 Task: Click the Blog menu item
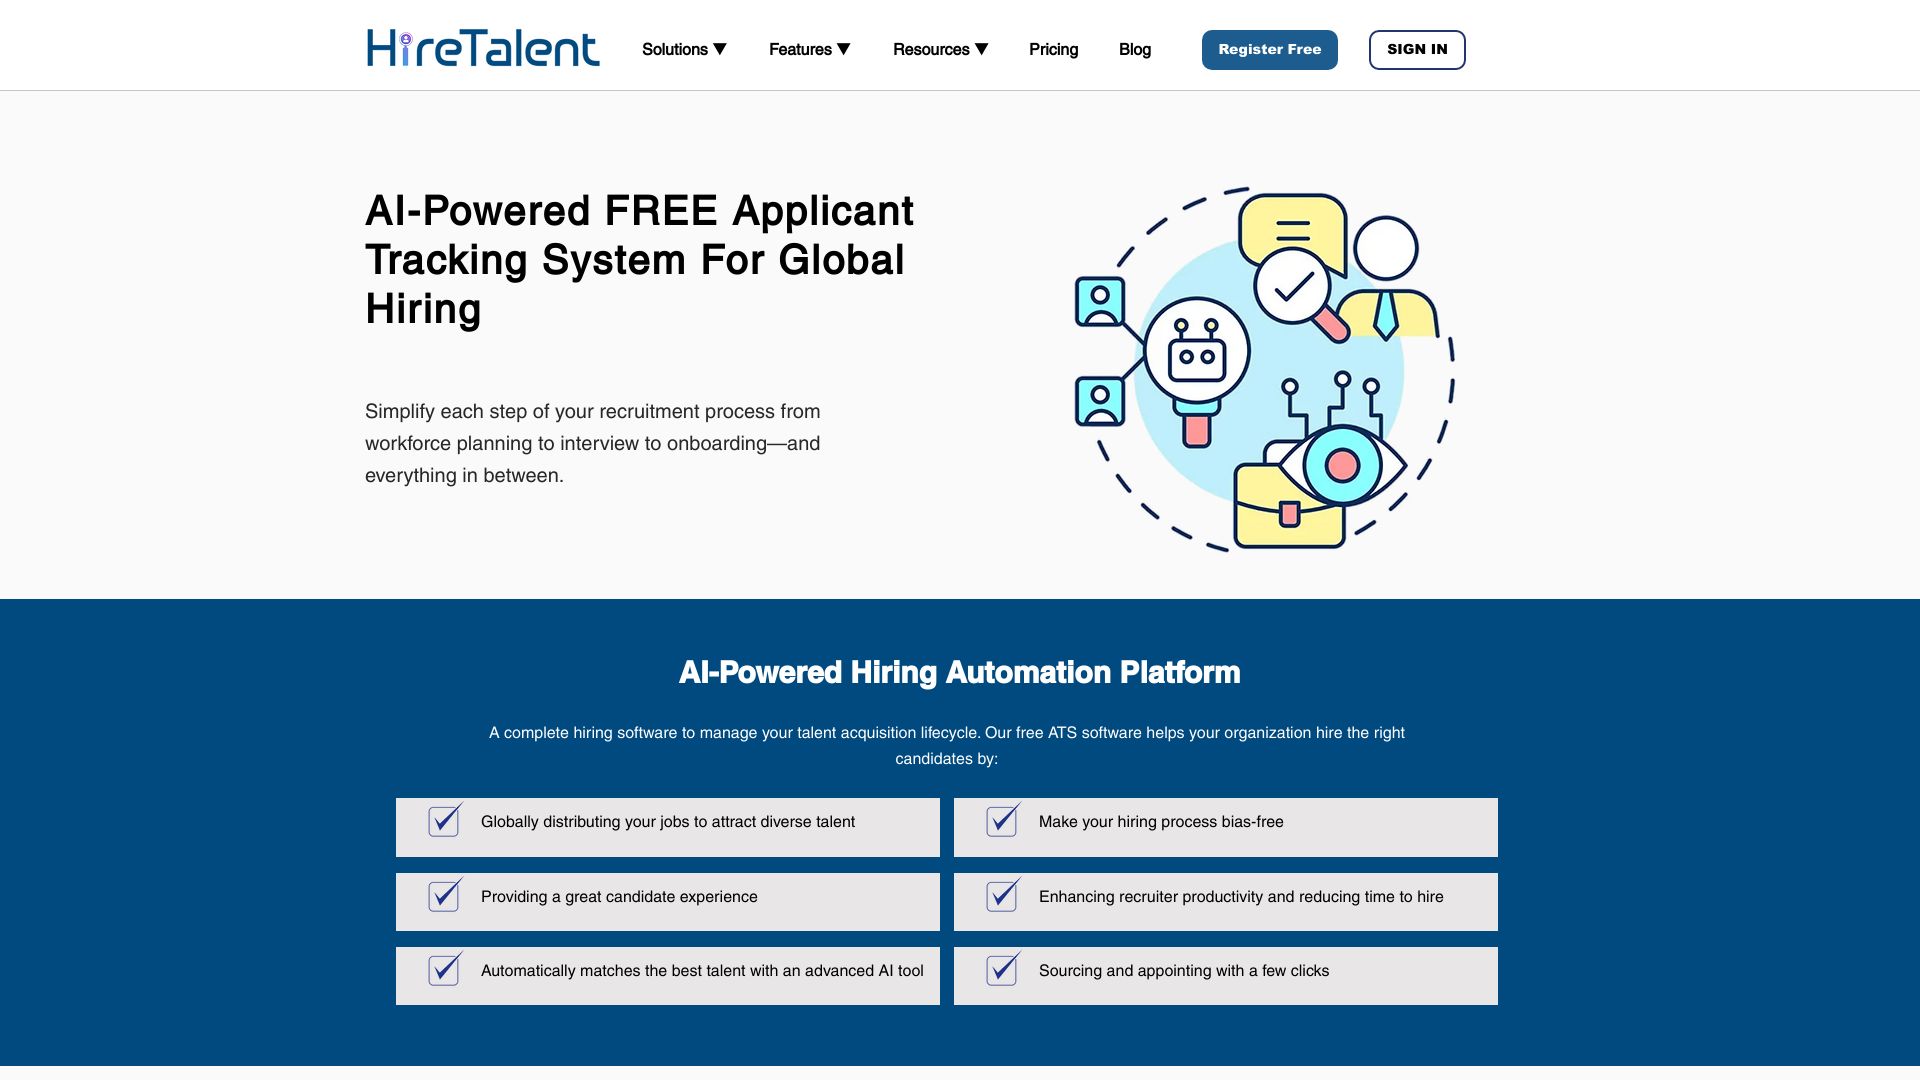pyautogui.click(x=1134, y=49)
